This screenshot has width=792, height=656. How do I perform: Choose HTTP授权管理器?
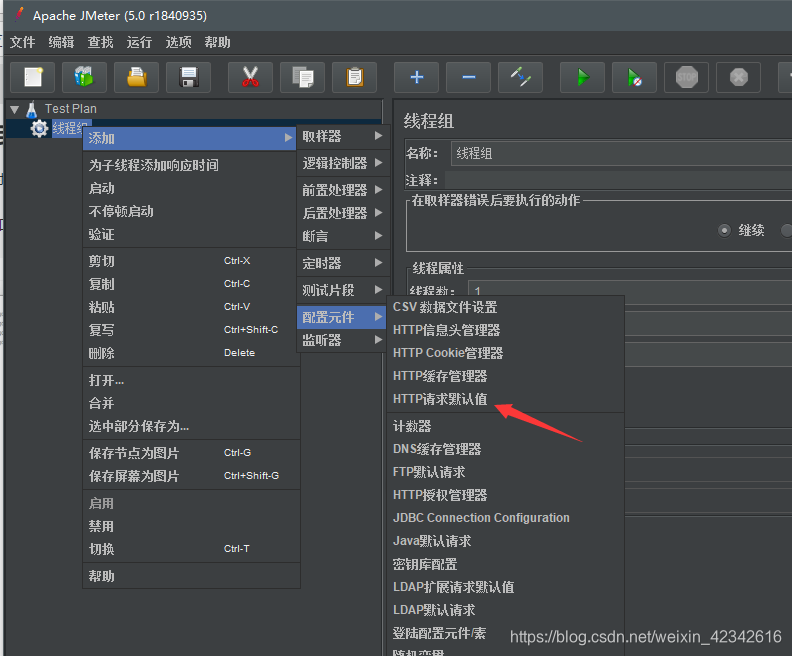point(506,495)
